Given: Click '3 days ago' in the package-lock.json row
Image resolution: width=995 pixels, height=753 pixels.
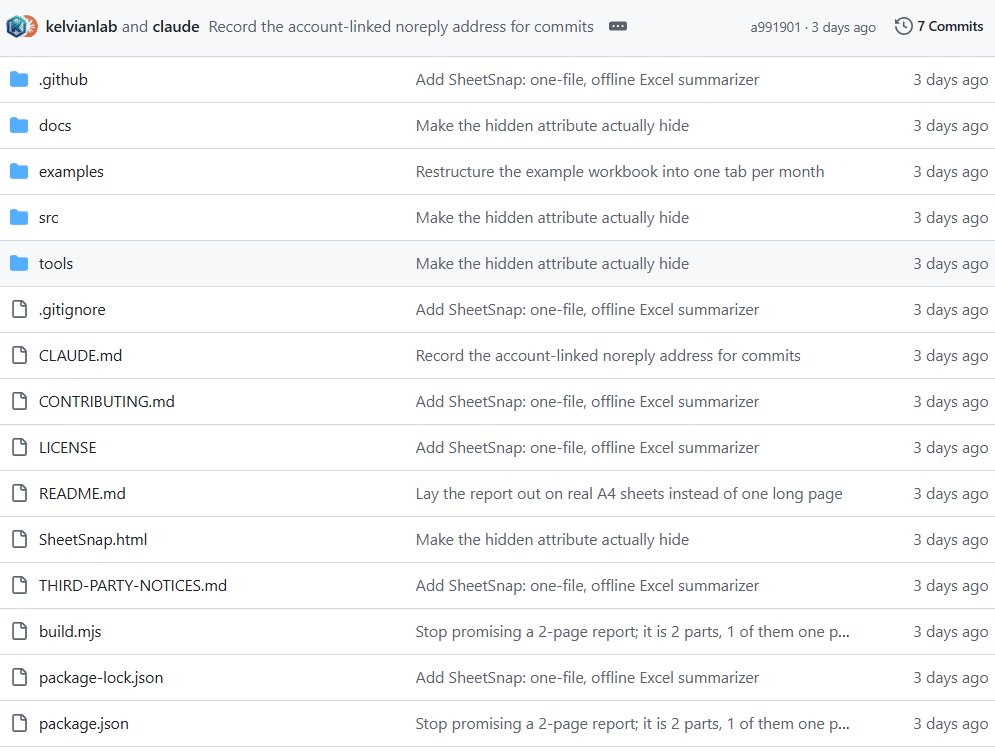Looking at the screenshot, I should click(x=951, y=678).
